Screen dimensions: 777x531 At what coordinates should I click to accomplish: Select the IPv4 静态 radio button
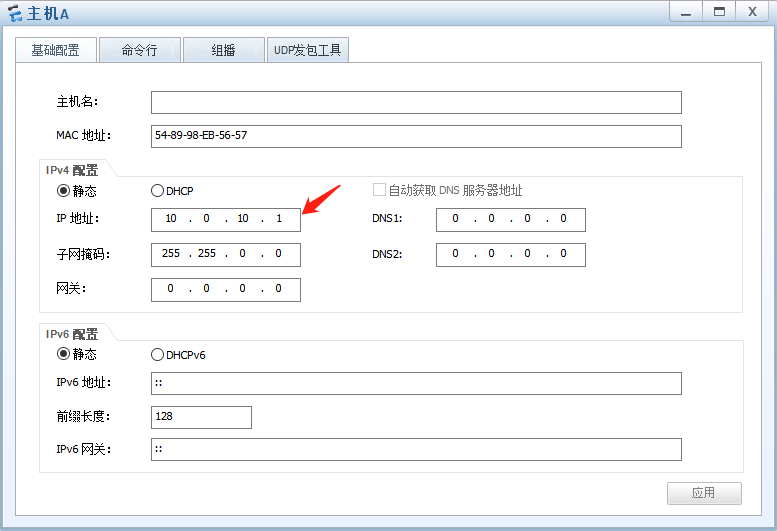63,191
